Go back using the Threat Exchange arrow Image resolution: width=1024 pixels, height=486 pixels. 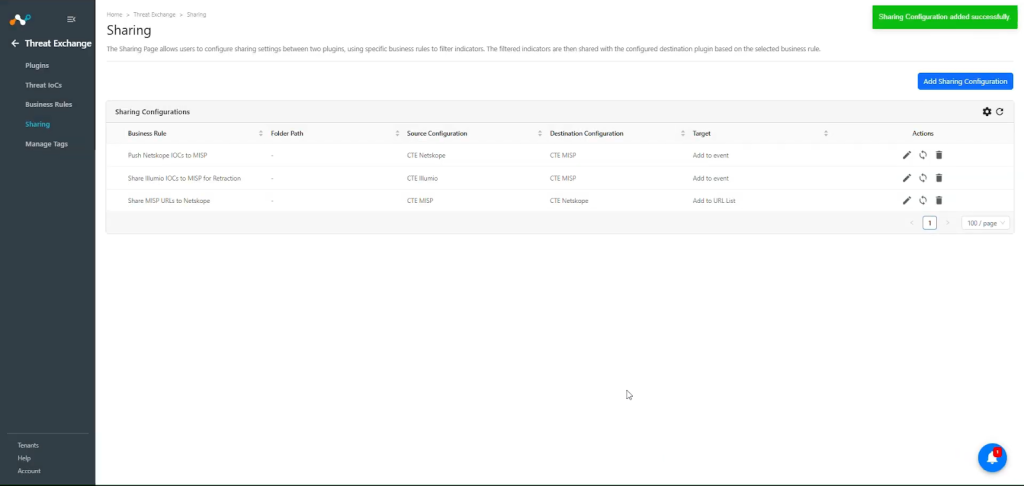[15, 44]
